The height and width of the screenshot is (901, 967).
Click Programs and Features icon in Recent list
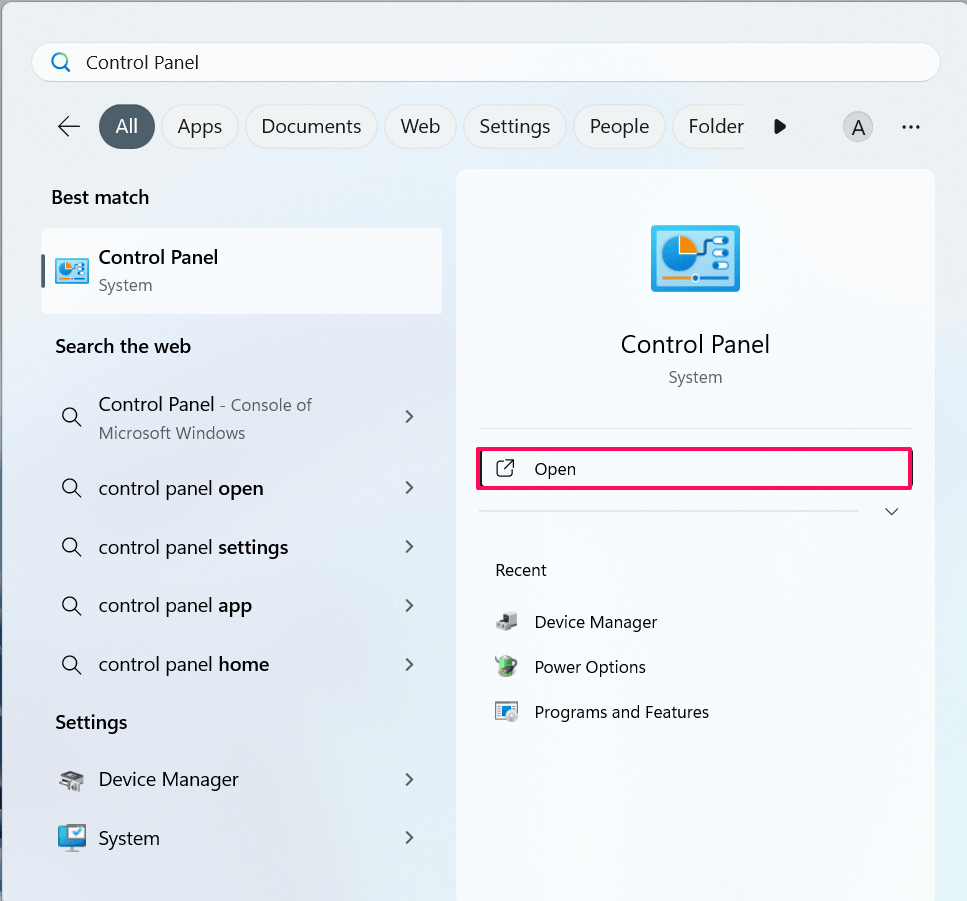[x=506, y=712]
